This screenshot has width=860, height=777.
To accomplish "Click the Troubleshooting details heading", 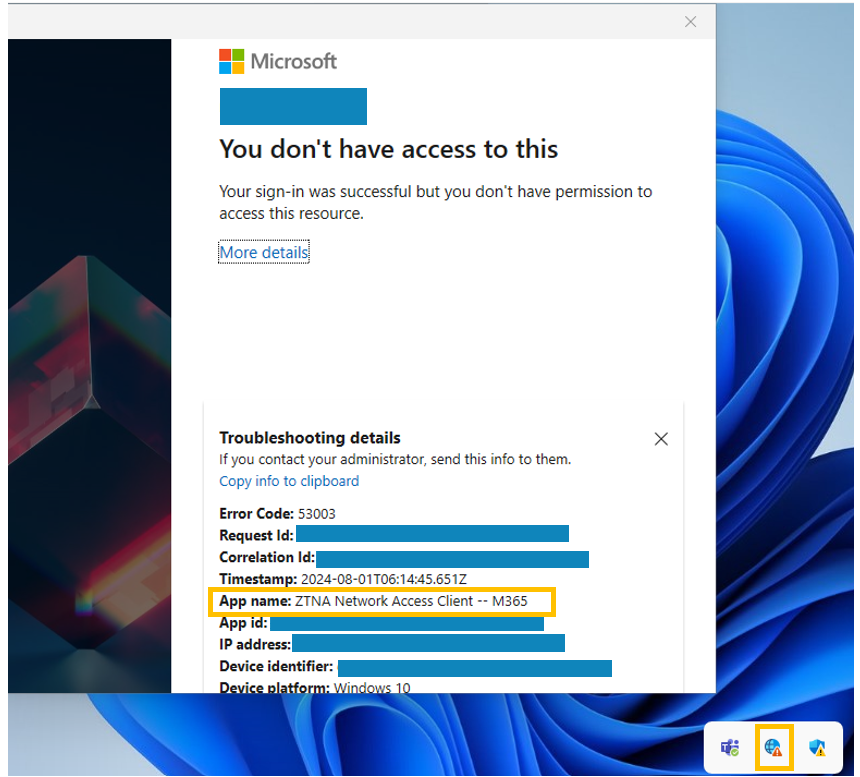I will pyautogui.click(x=310, y=438).
